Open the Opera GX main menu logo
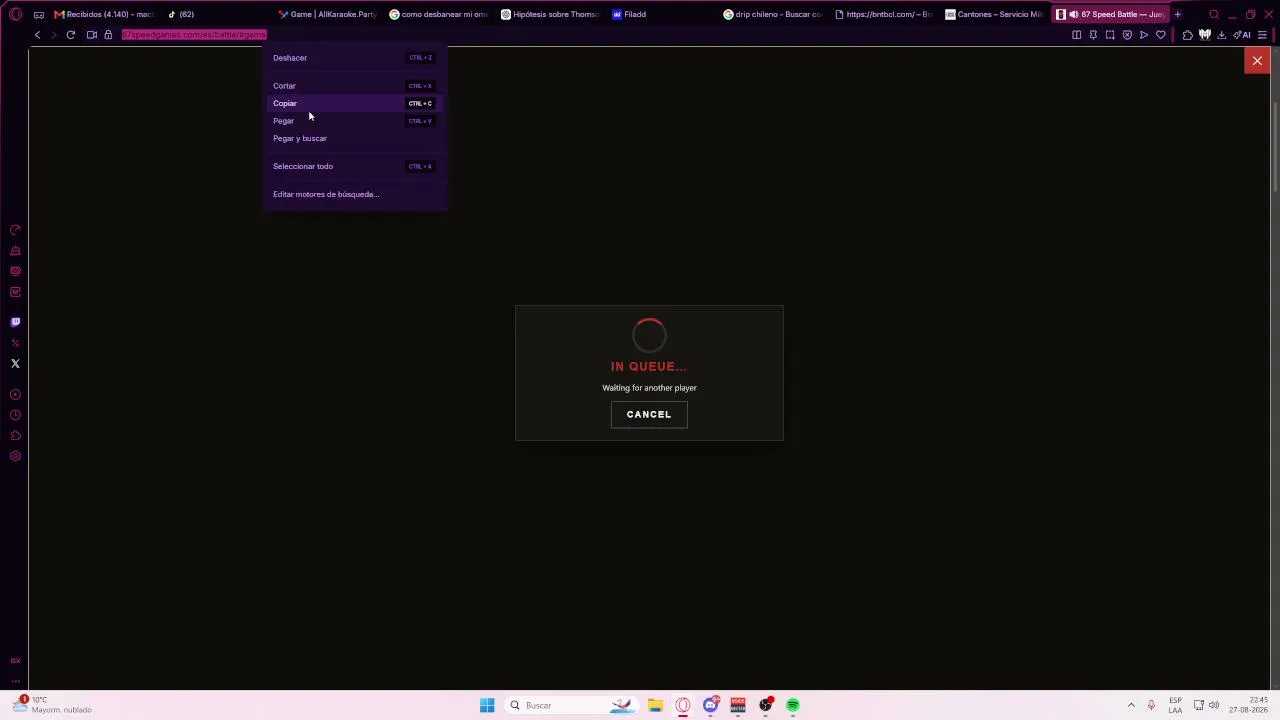The height and width of the screenshot is (720, 1280). point(15,14)
